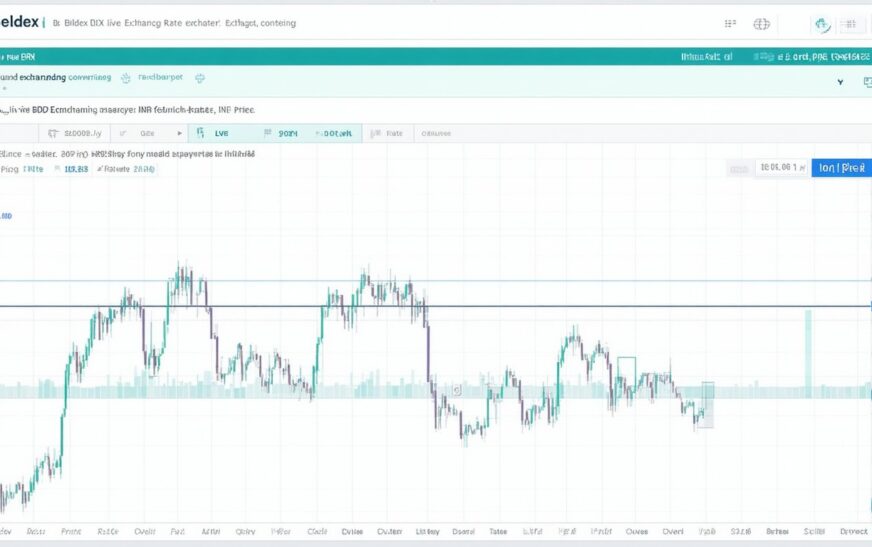Select the 'LIVE' tab in chart toolbar

(x=222, y=132)
